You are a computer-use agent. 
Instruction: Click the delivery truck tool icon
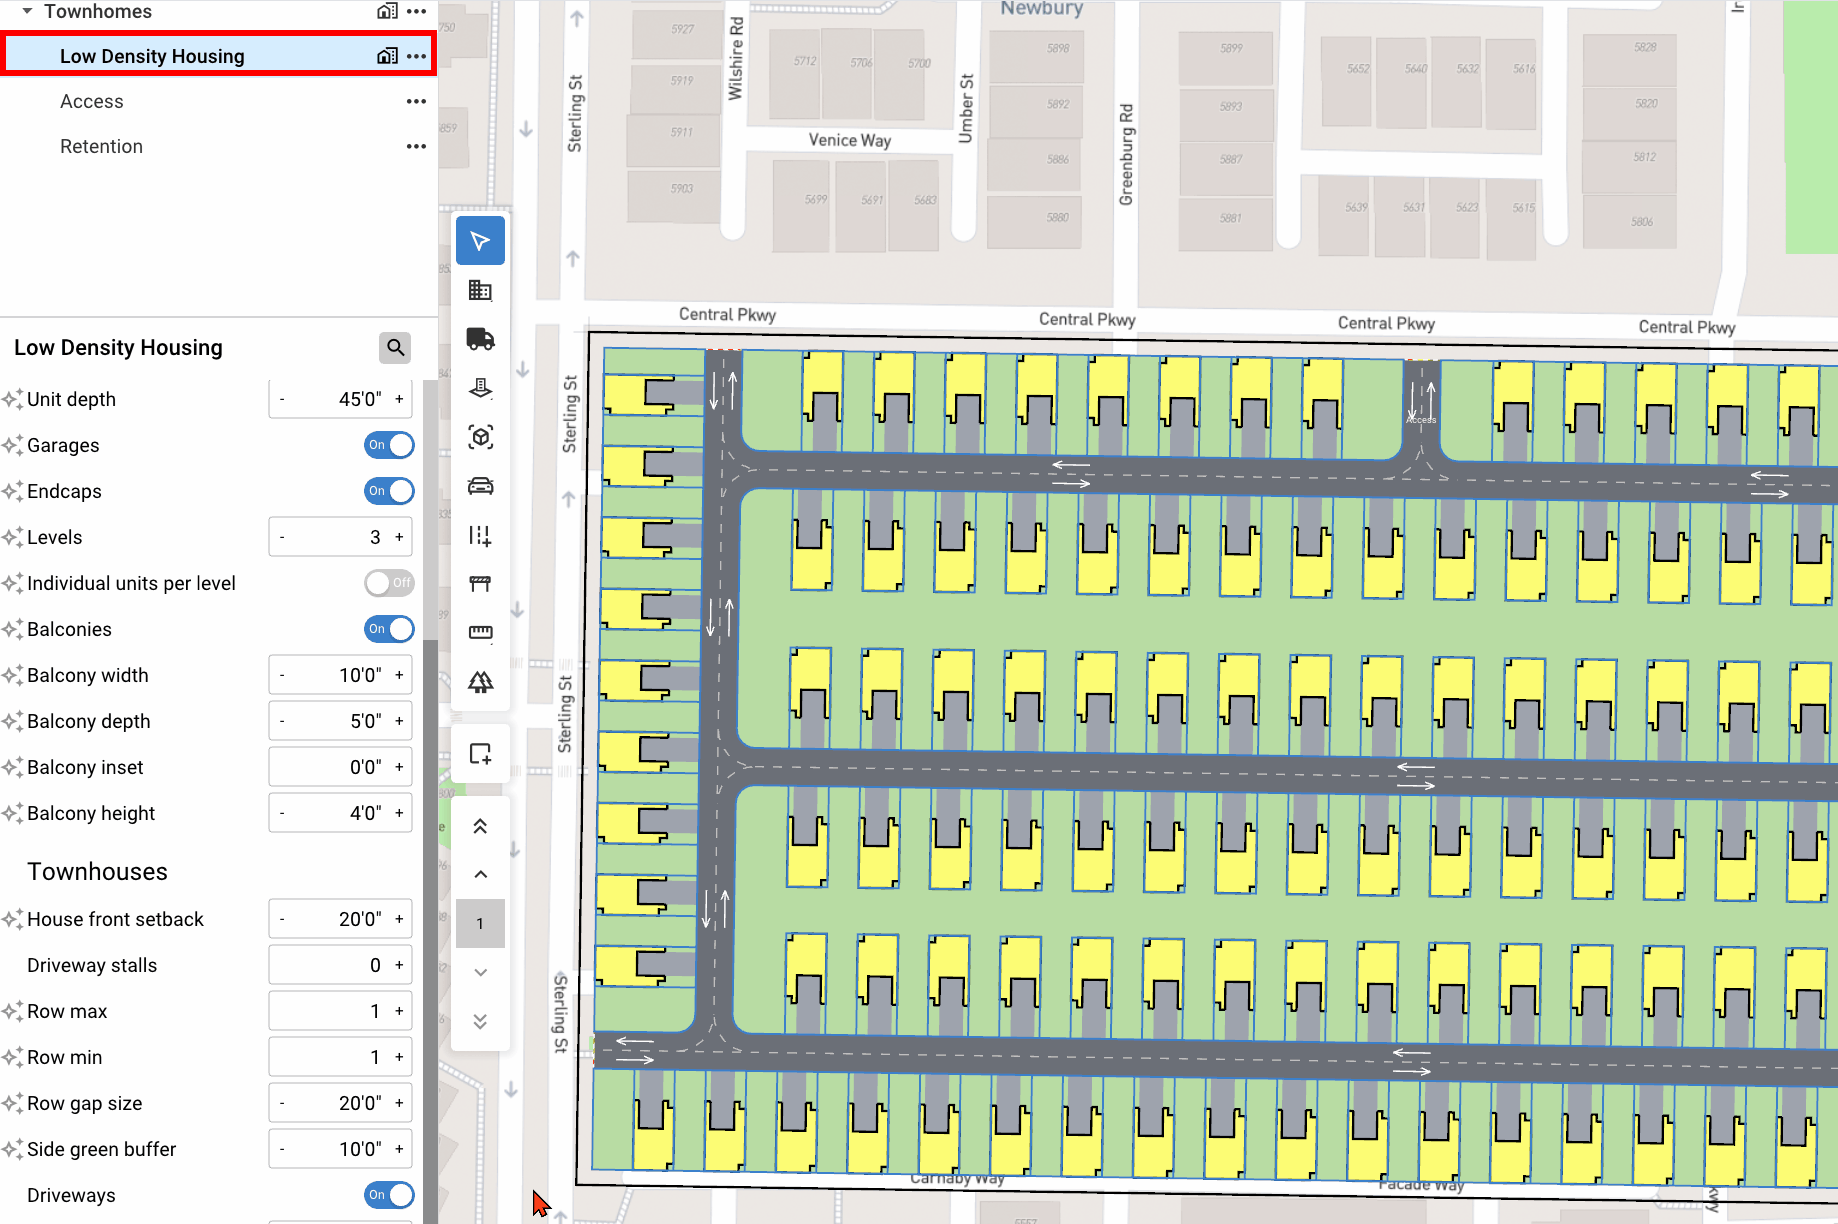pyautogui.click(x=480, y=339)
